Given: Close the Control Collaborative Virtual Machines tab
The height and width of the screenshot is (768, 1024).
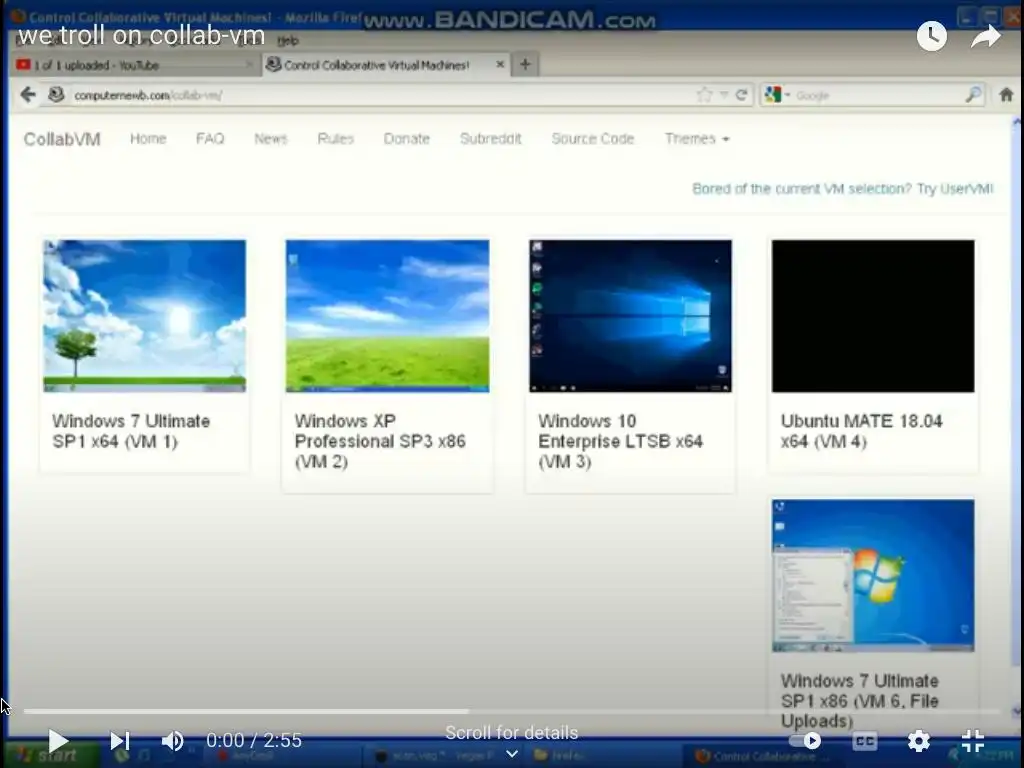Looking at the screenshot, I should click(x=500, y=64).
